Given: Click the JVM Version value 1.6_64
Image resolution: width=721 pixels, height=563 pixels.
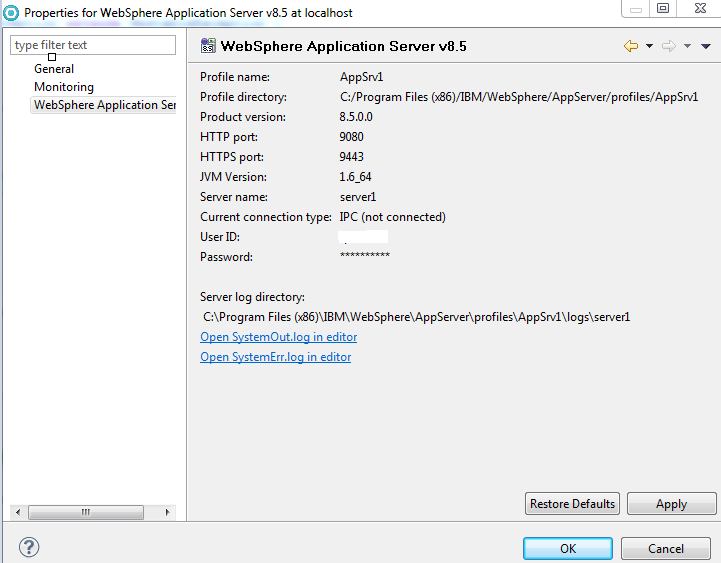Looking at the screenshot, I should [x=355, y=177].
